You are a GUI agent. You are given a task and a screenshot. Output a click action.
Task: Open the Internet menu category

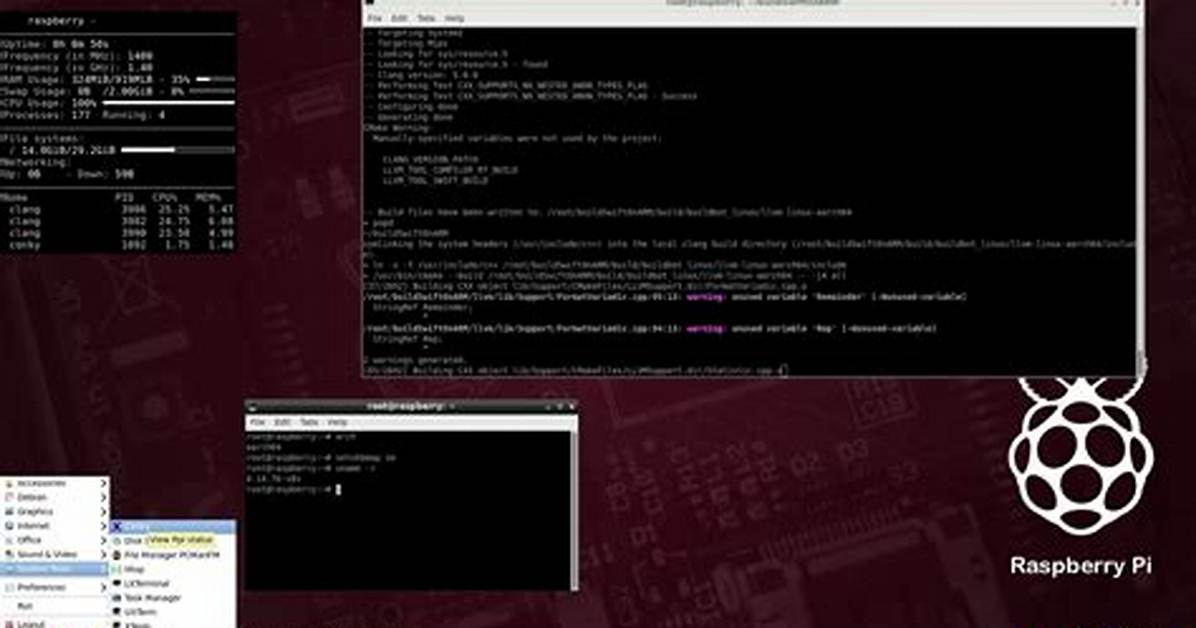pos(55,527)
